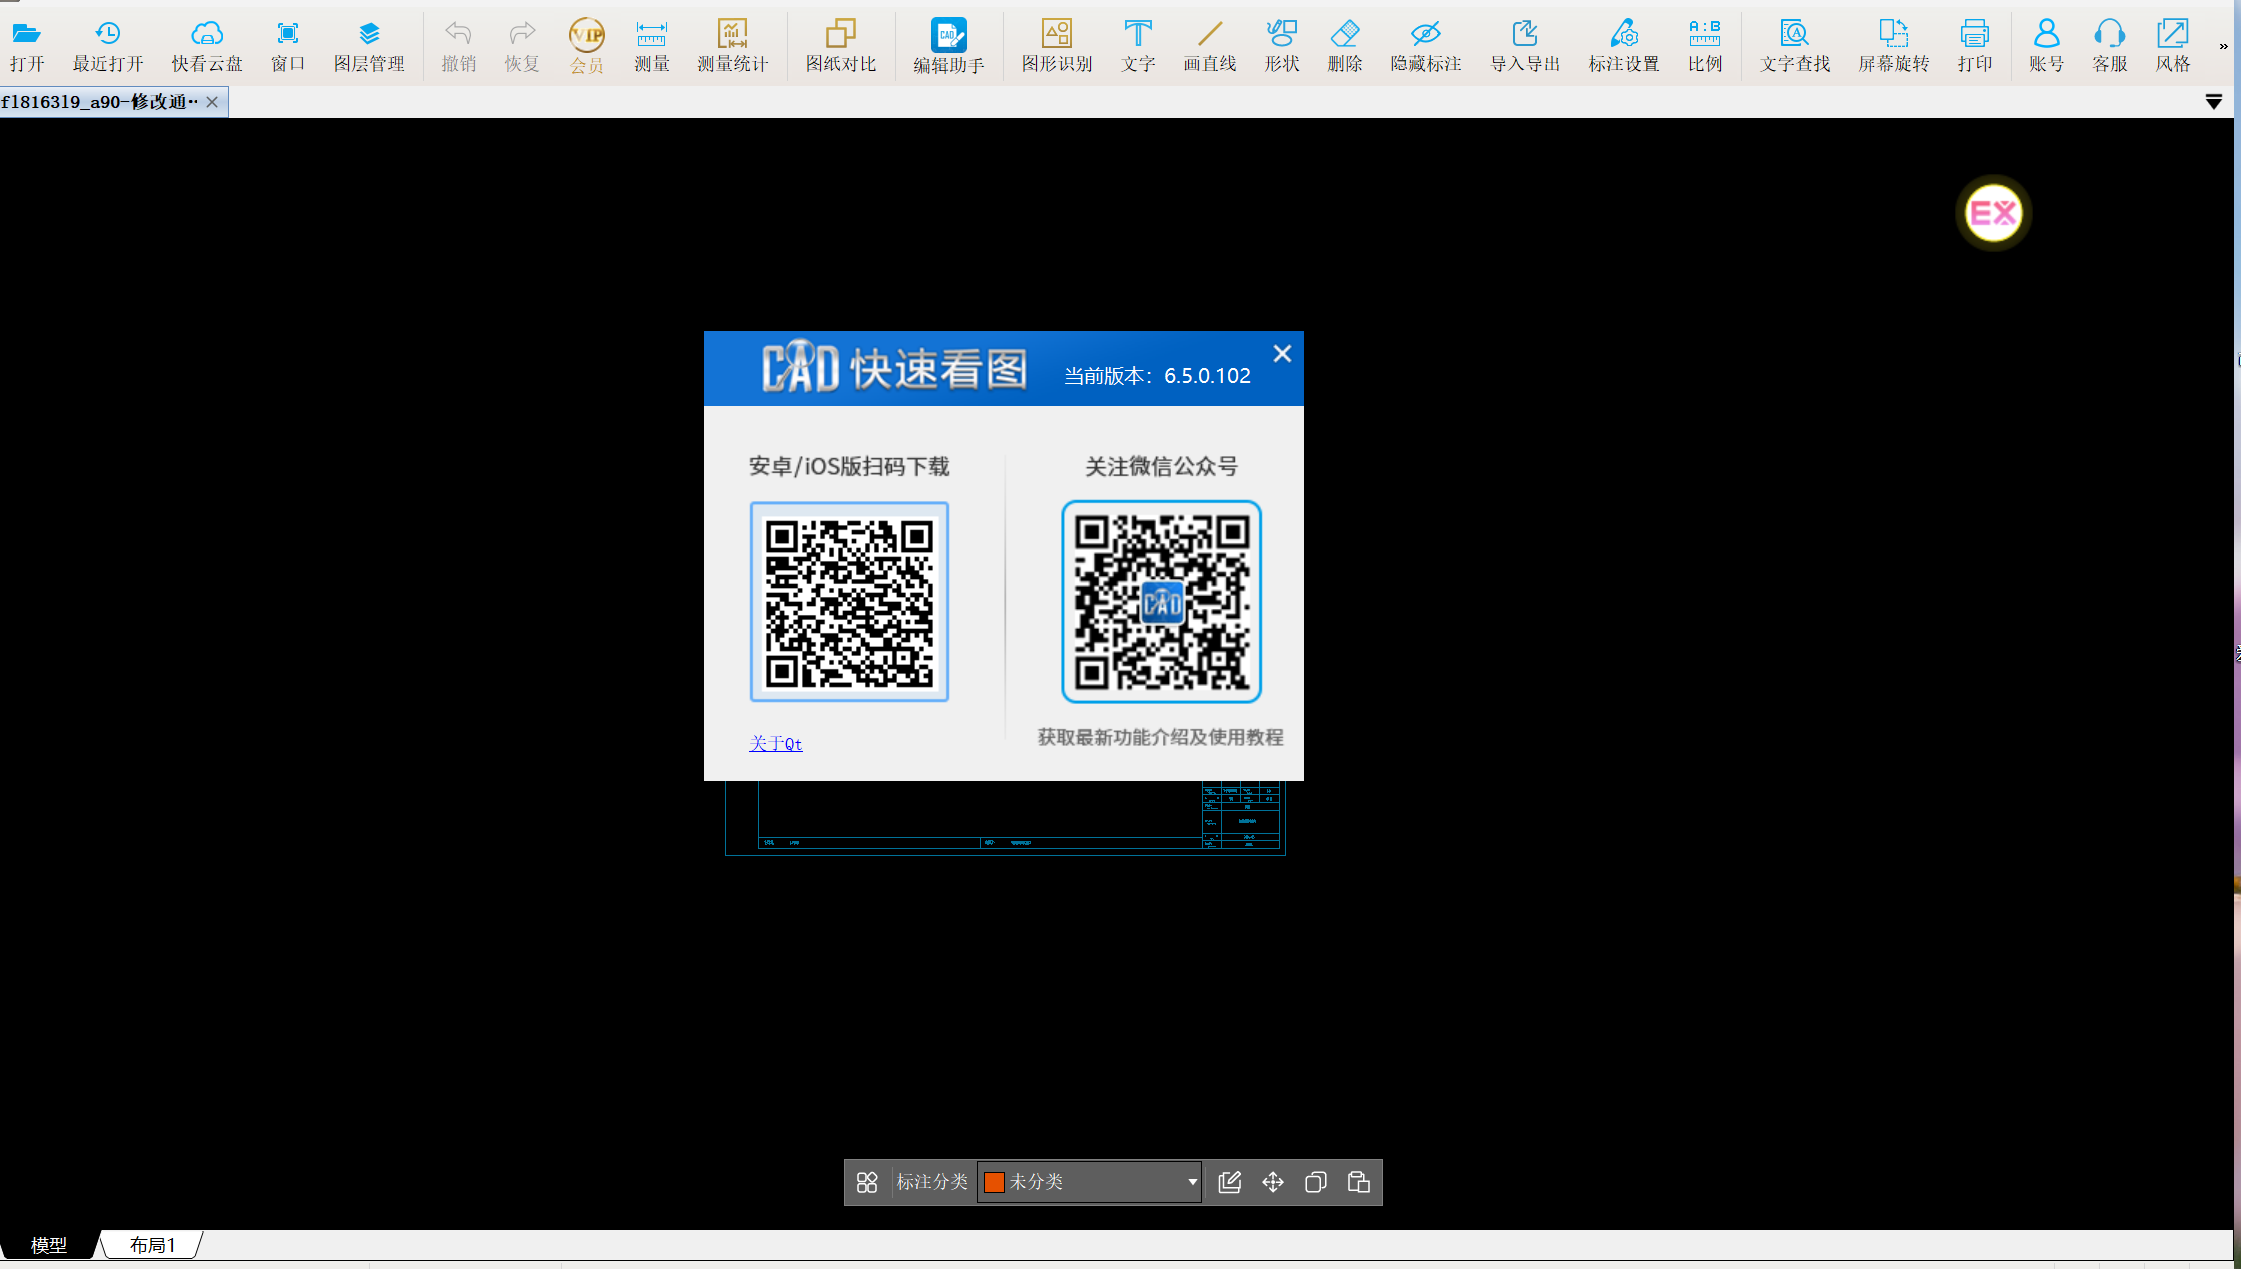Click the Shape Recognition (图形识别) tool
Screen dimensions: 2241x1269
coord(1056,46)
